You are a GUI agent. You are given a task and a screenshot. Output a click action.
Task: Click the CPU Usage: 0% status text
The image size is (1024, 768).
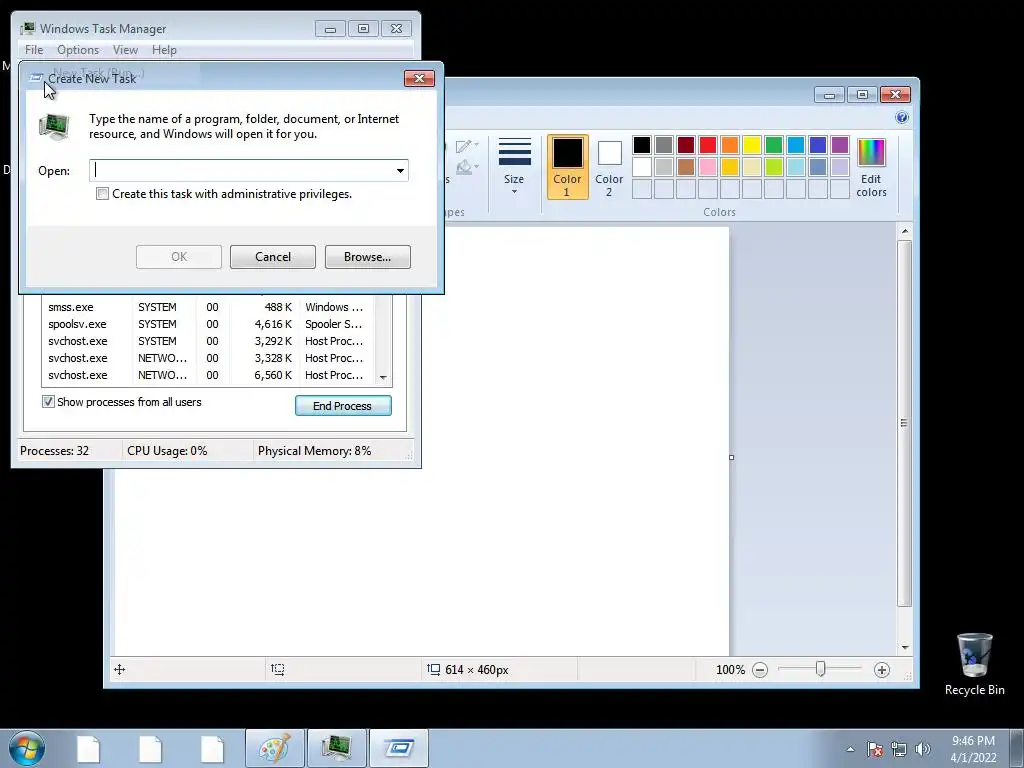click(167, 451)
